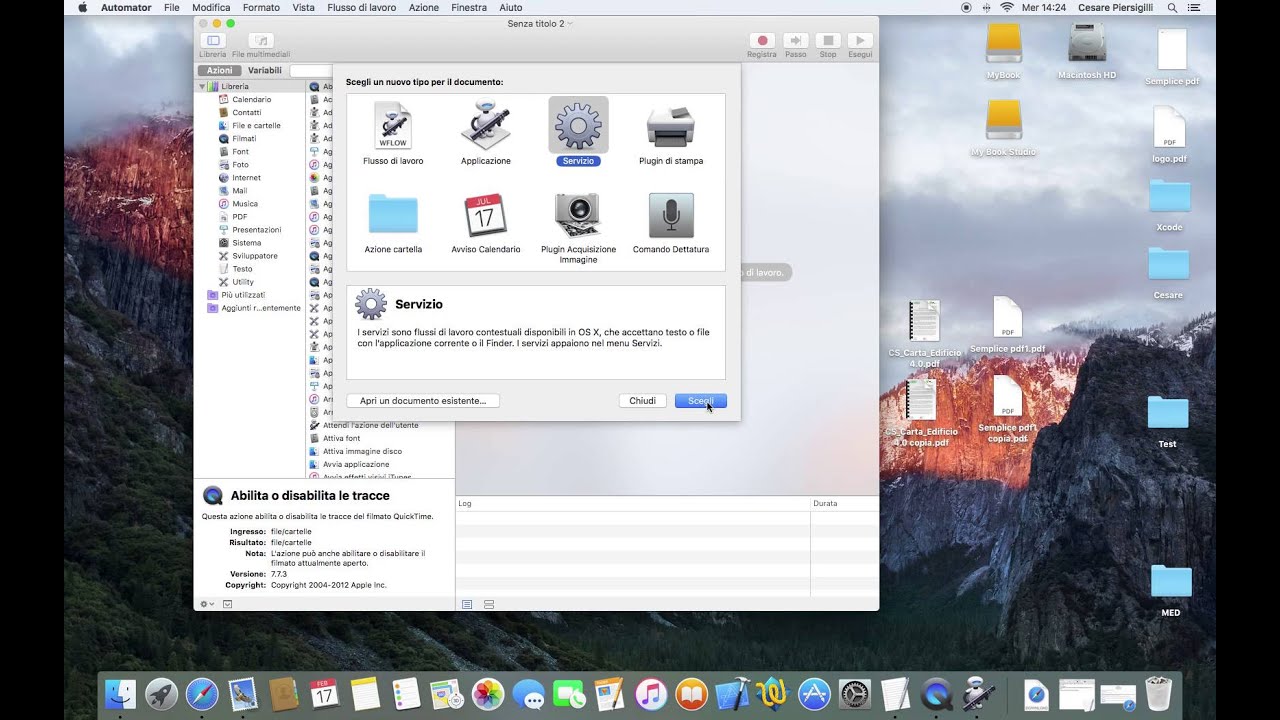Click the Libreria toolbar button
1280x720 pixels.
pos(213,44)
